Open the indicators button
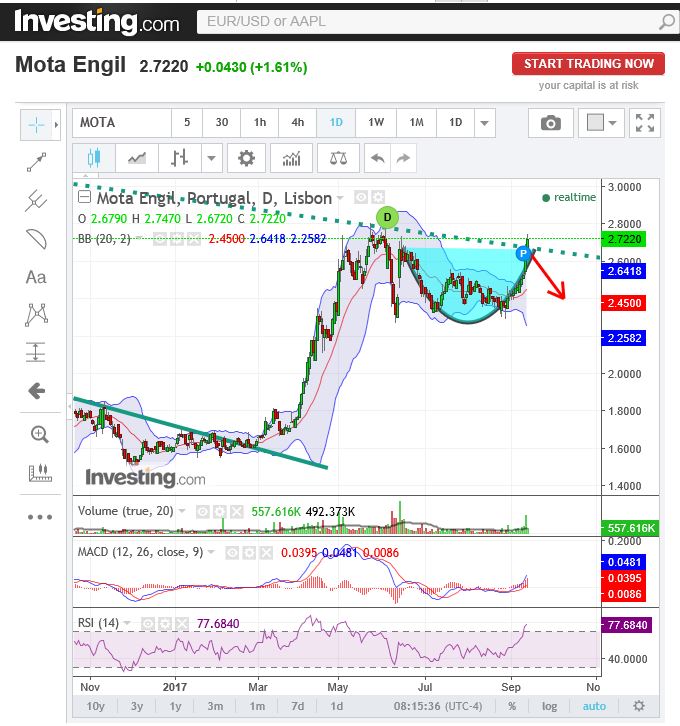Viewport: 680px width, 726px height. [291, 158]
